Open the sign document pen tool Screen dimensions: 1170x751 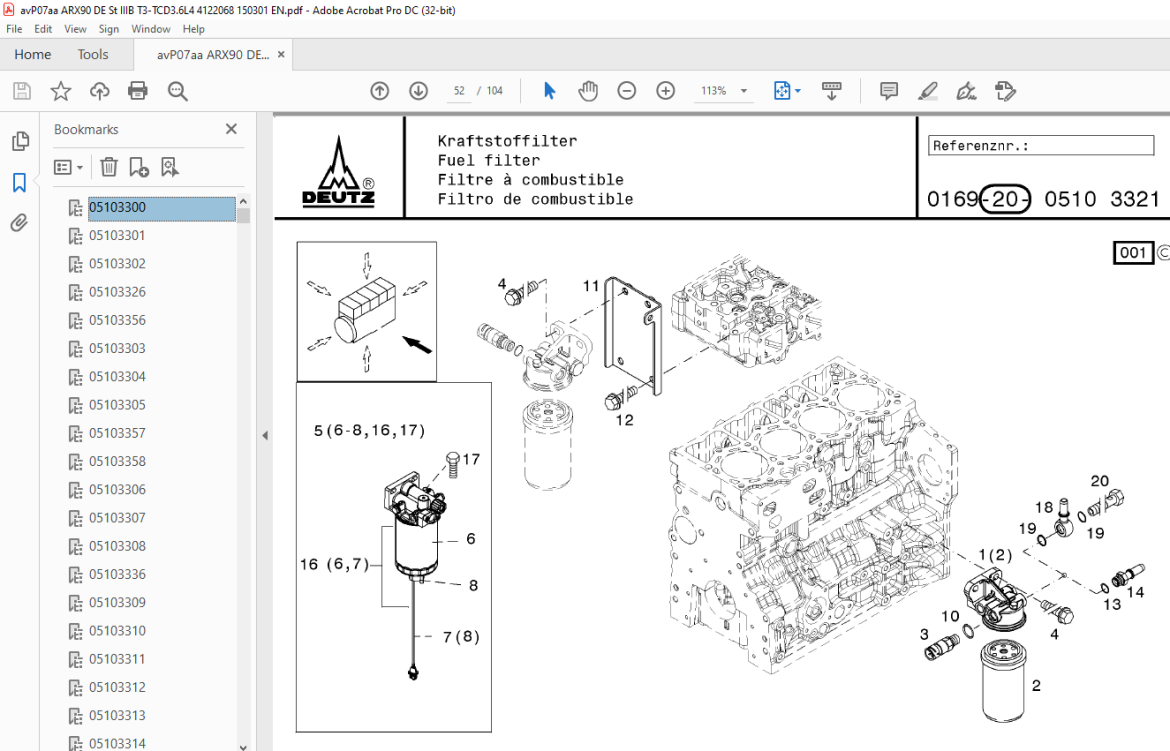[966, 91]
